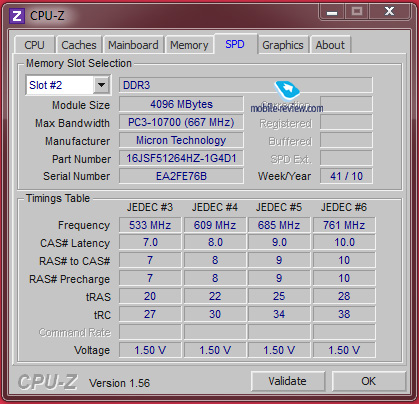Click the 533 MHz frequency cell

click(x=150, y=225)
